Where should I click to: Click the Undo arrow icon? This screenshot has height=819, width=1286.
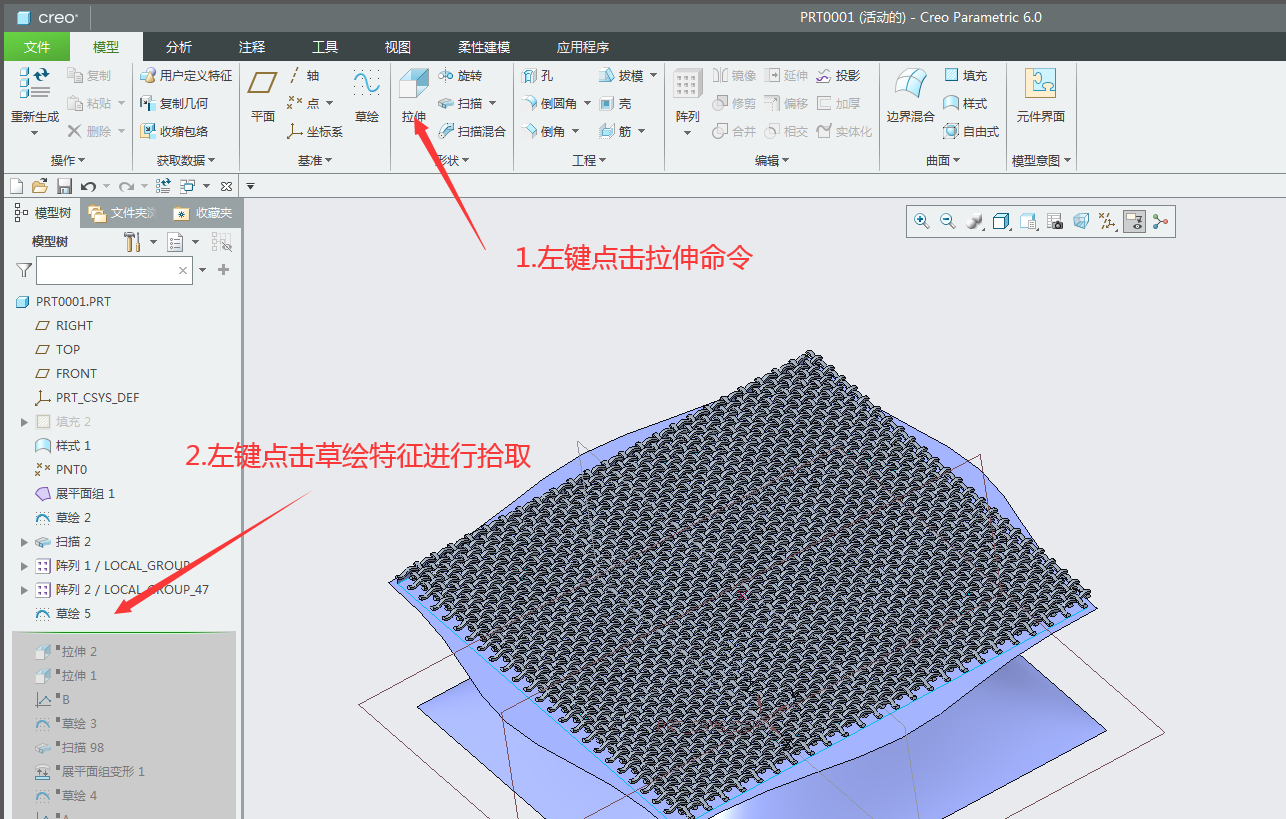pos(88,186)
